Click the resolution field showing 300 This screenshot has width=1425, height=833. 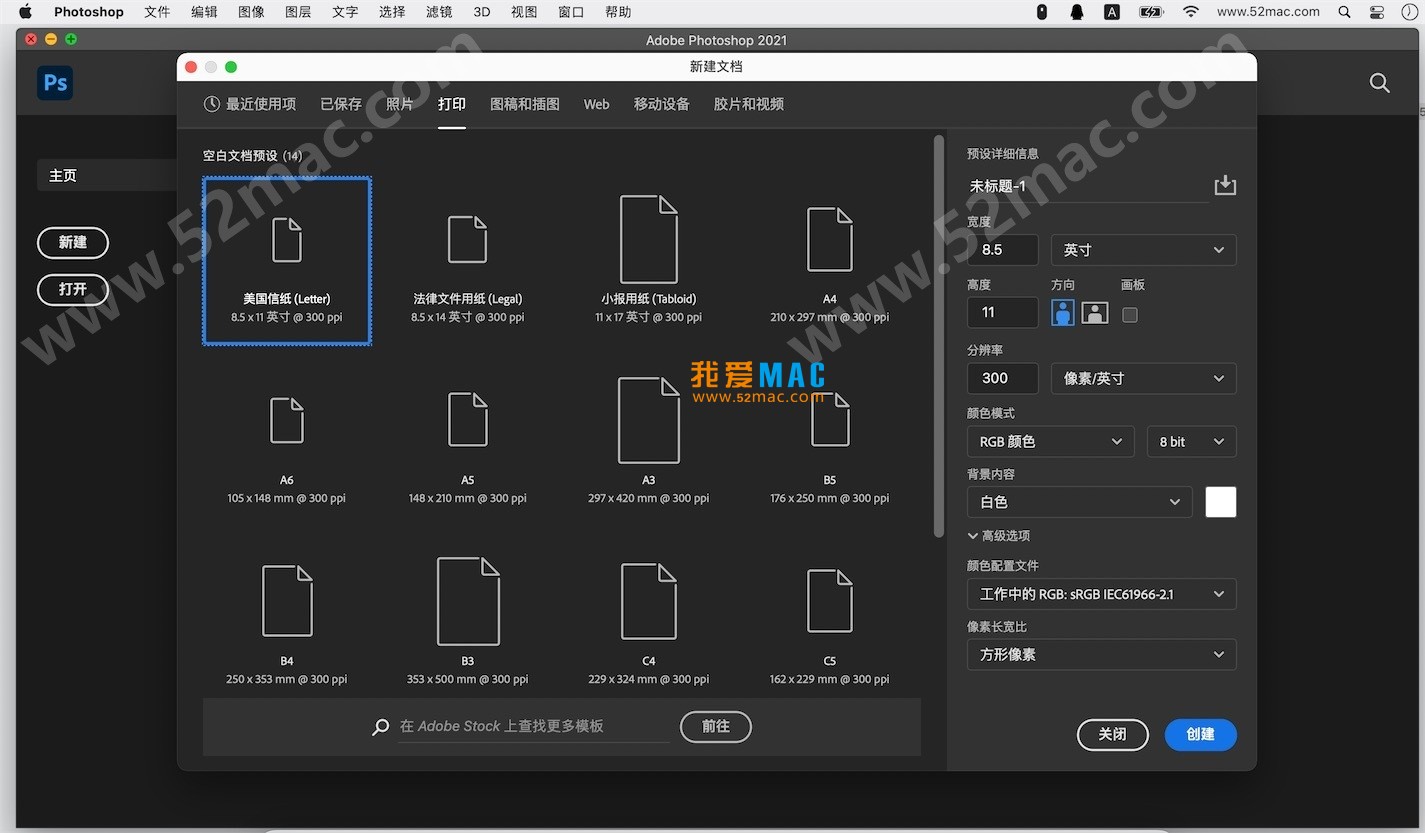tap(1002, 378)
